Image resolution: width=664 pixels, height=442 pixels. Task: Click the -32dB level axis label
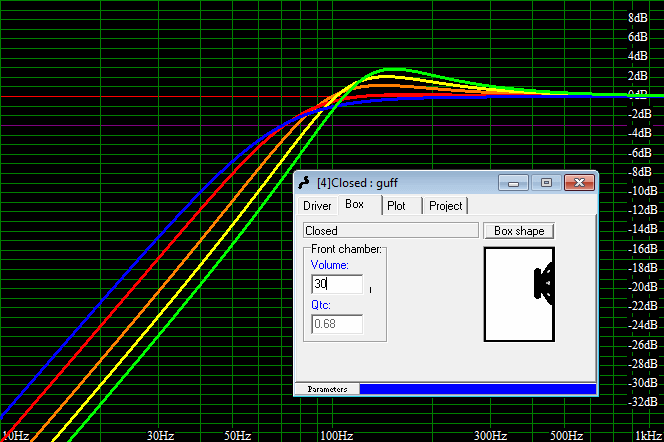(642, 402)
